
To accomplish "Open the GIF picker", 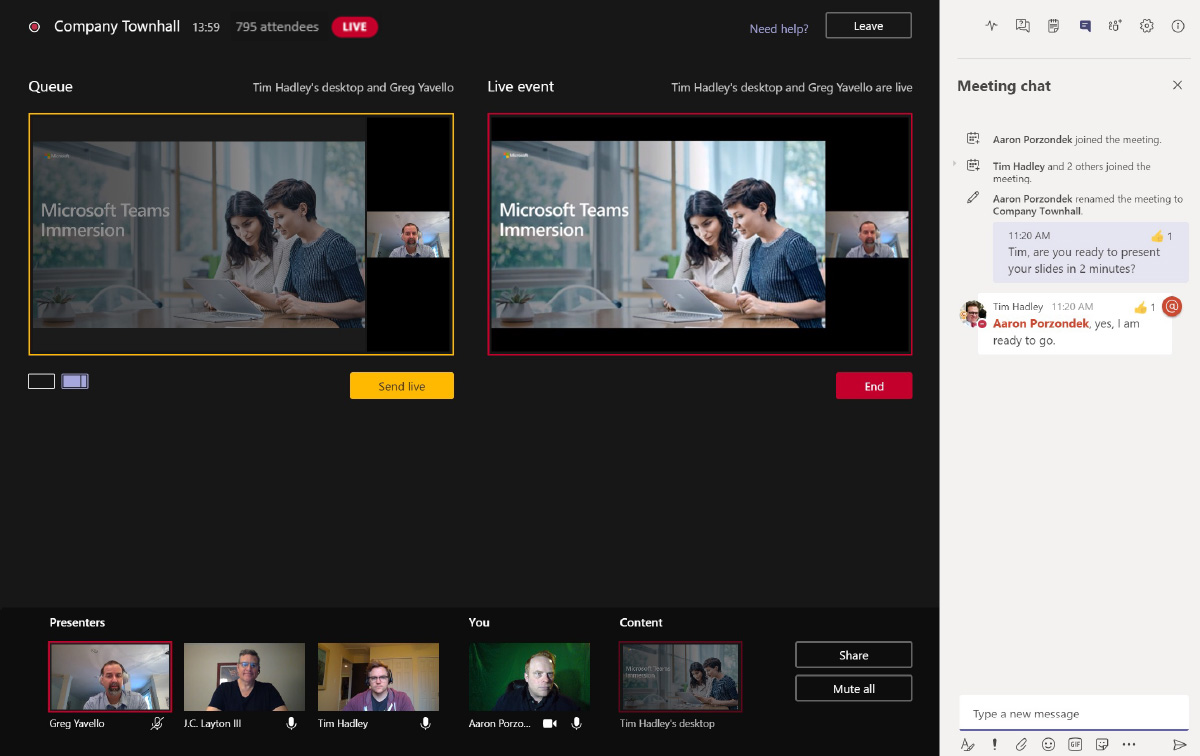I will (x=1075, y=744).
